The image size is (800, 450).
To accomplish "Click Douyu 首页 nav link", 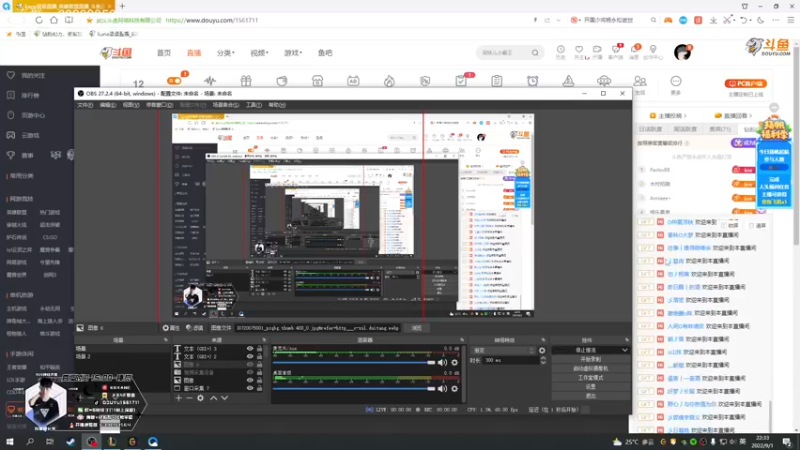I will (164, 53).
